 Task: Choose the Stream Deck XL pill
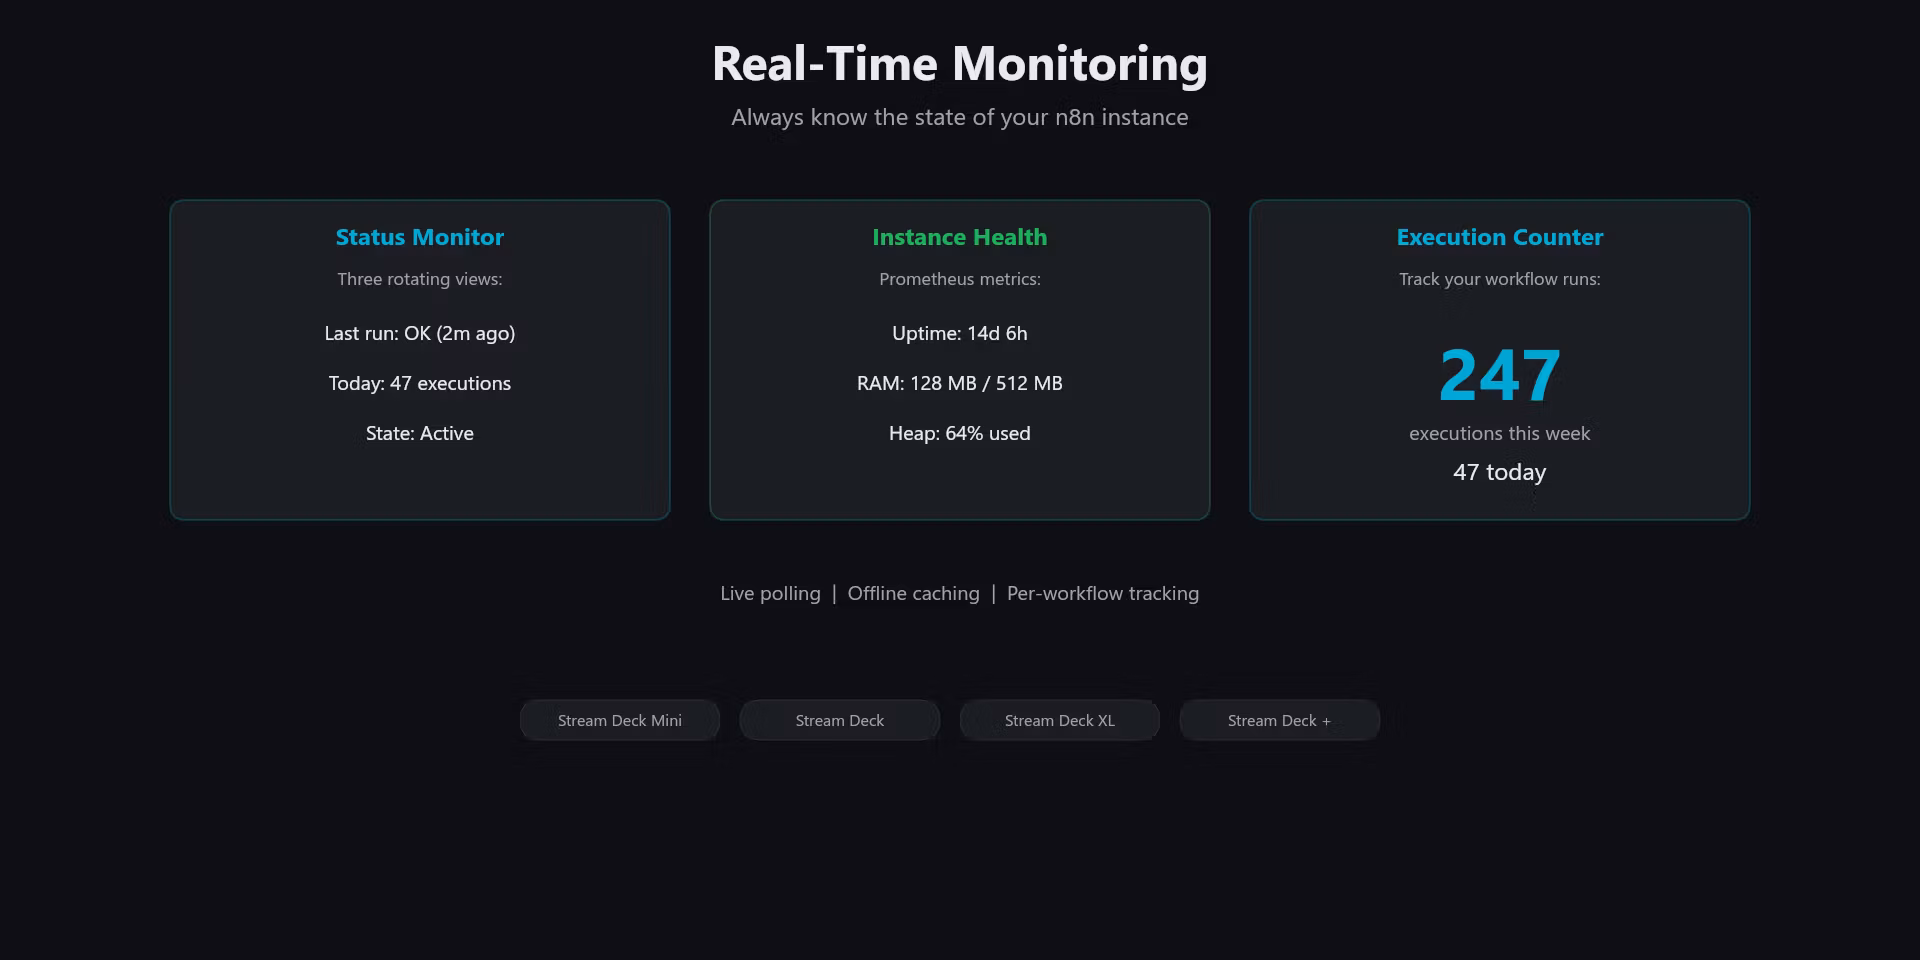pos(1059,720)
